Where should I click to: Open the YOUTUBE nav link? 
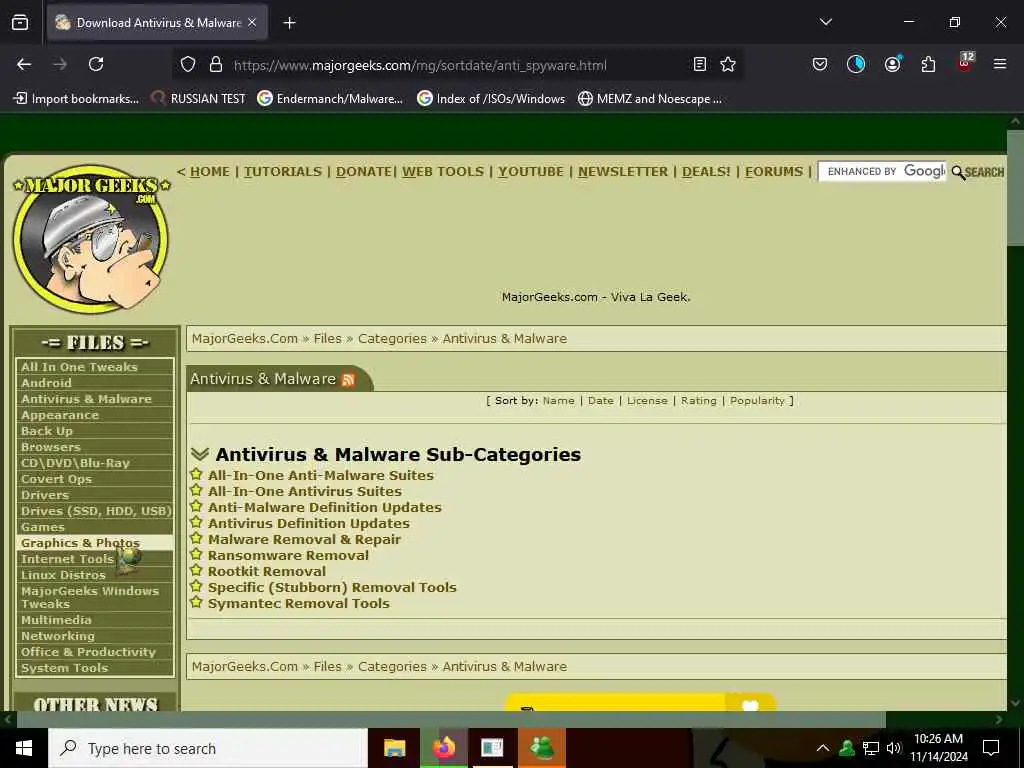[x=531, y=172]
